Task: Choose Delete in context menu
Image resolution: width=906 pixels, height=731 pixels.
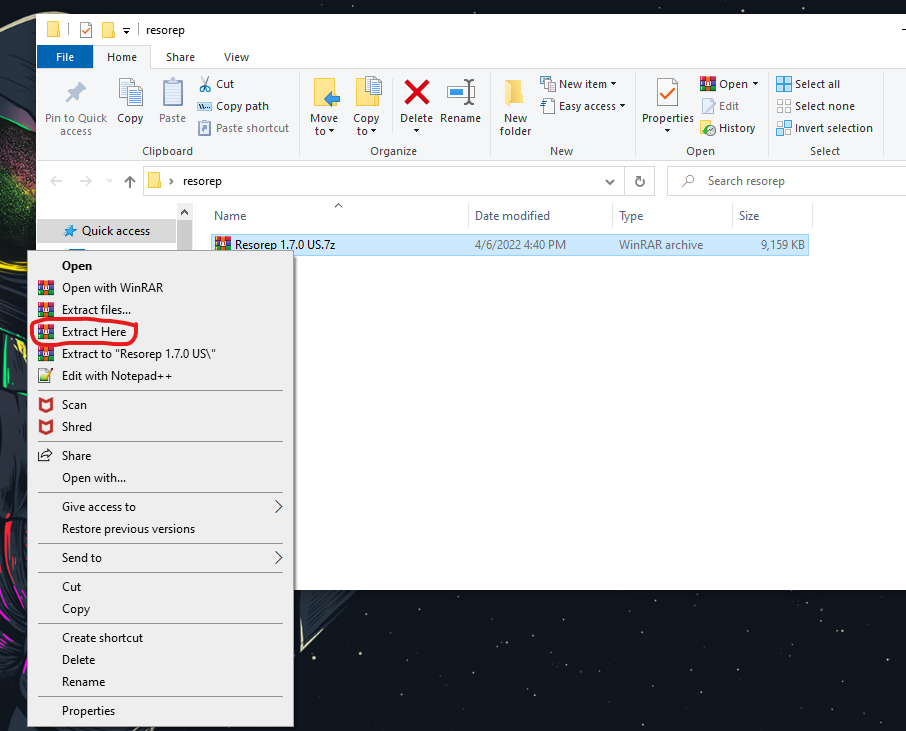Action: click(x=161, y=660)
